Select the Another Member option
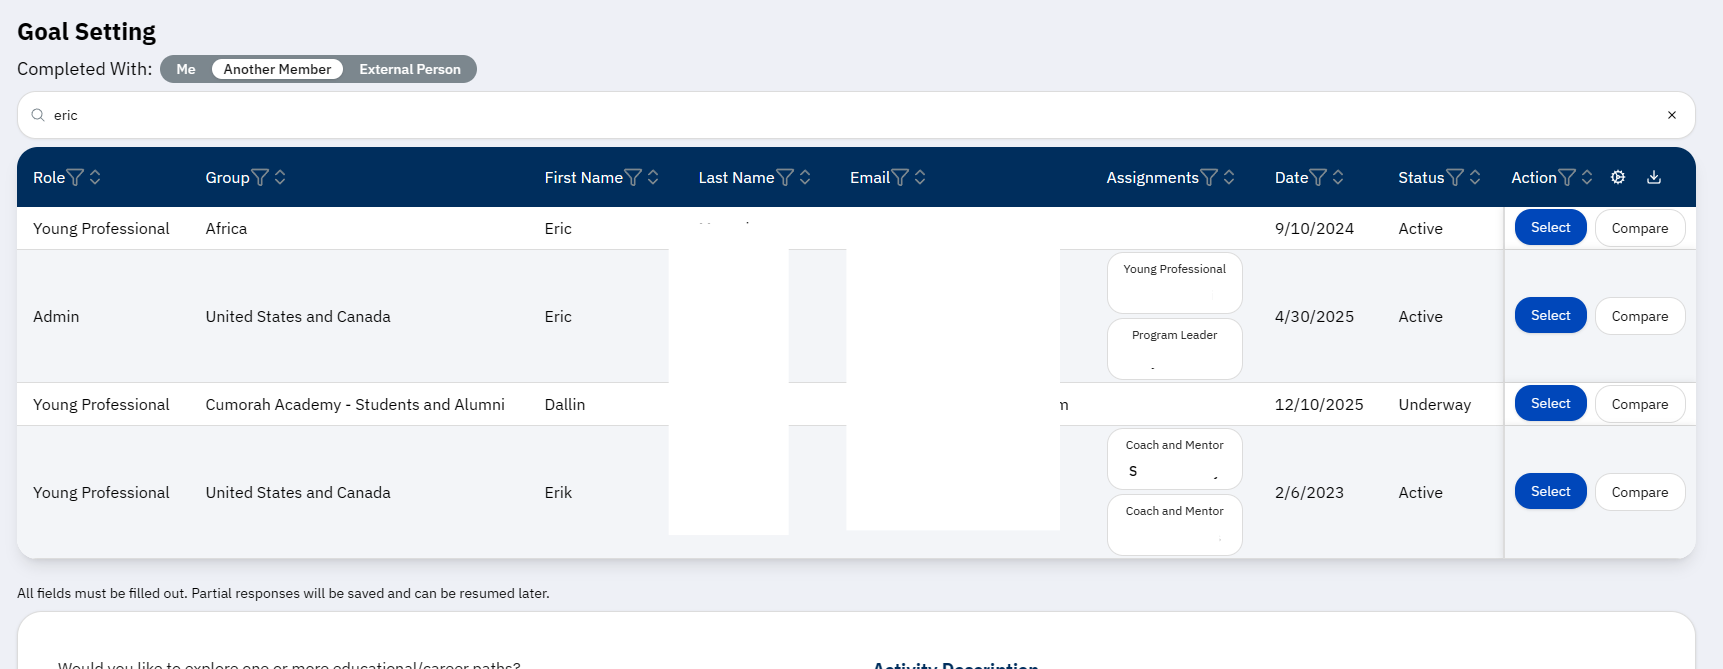The width and height of the screenshot is (1723, 669). [x=277, y=69]
